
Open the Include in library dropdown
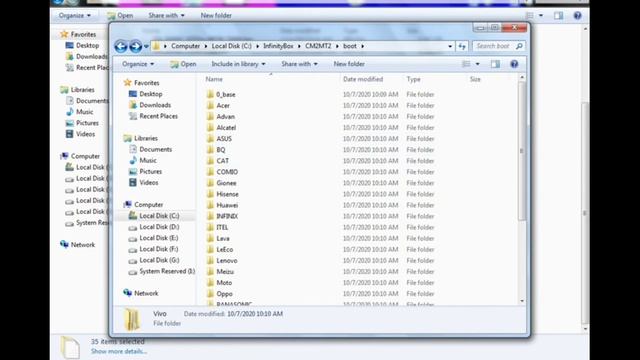click(238, 64)
